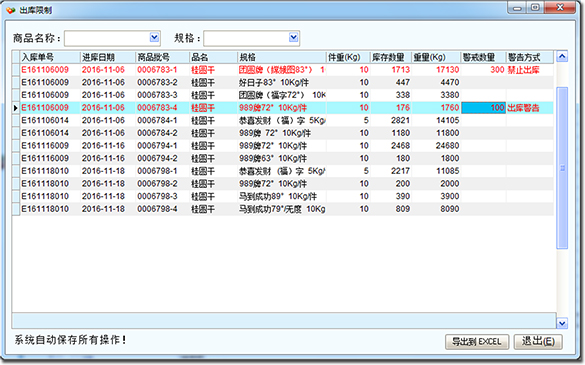Screen dimensions: 585x365
Task: Click spec cell 989牌63* 10Kg/件
Action: pyautogui.click(x=282, y=159)
